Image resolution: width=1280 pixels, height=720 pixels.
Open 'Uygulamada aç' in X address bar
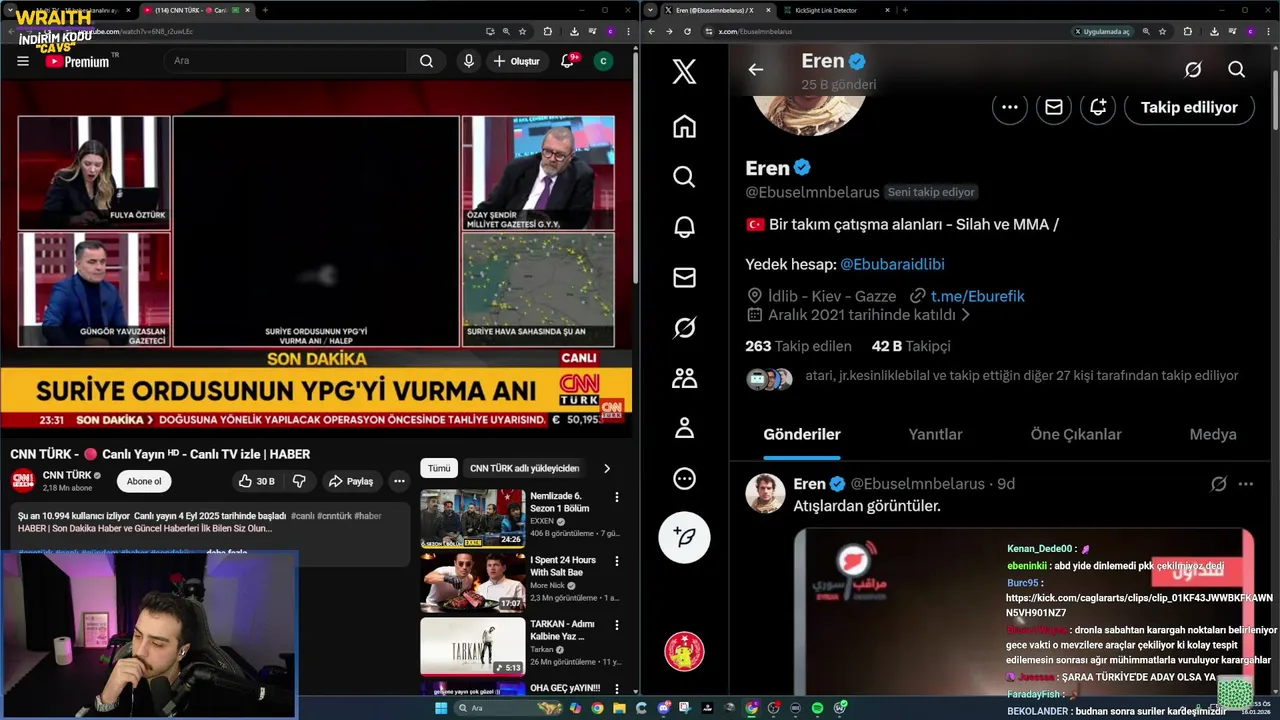point(1102,31)
